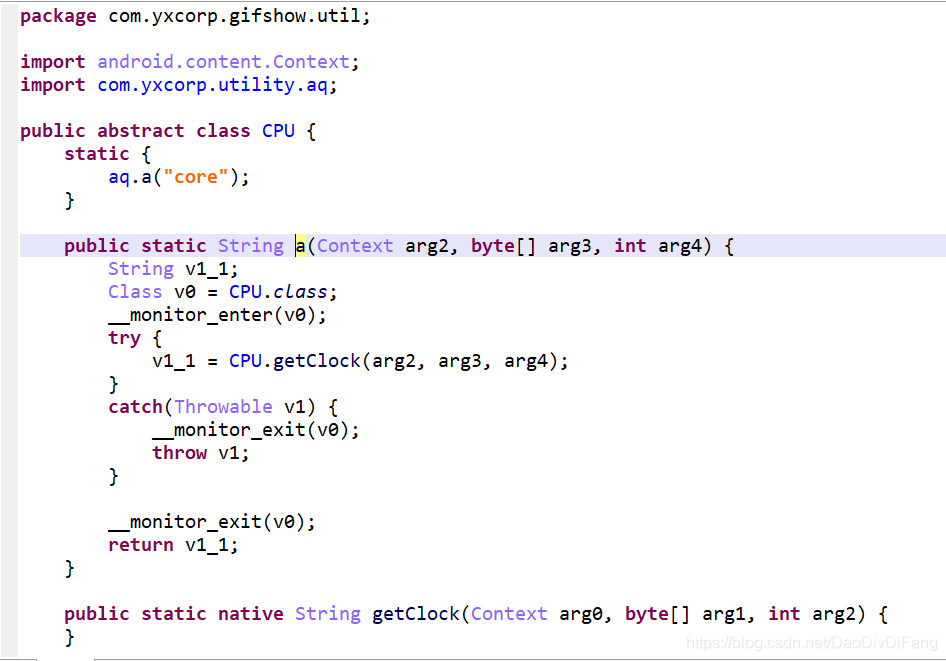Click the 'native' keyword
Viewport: 946px width, 661px height.
tap(250, 614)
